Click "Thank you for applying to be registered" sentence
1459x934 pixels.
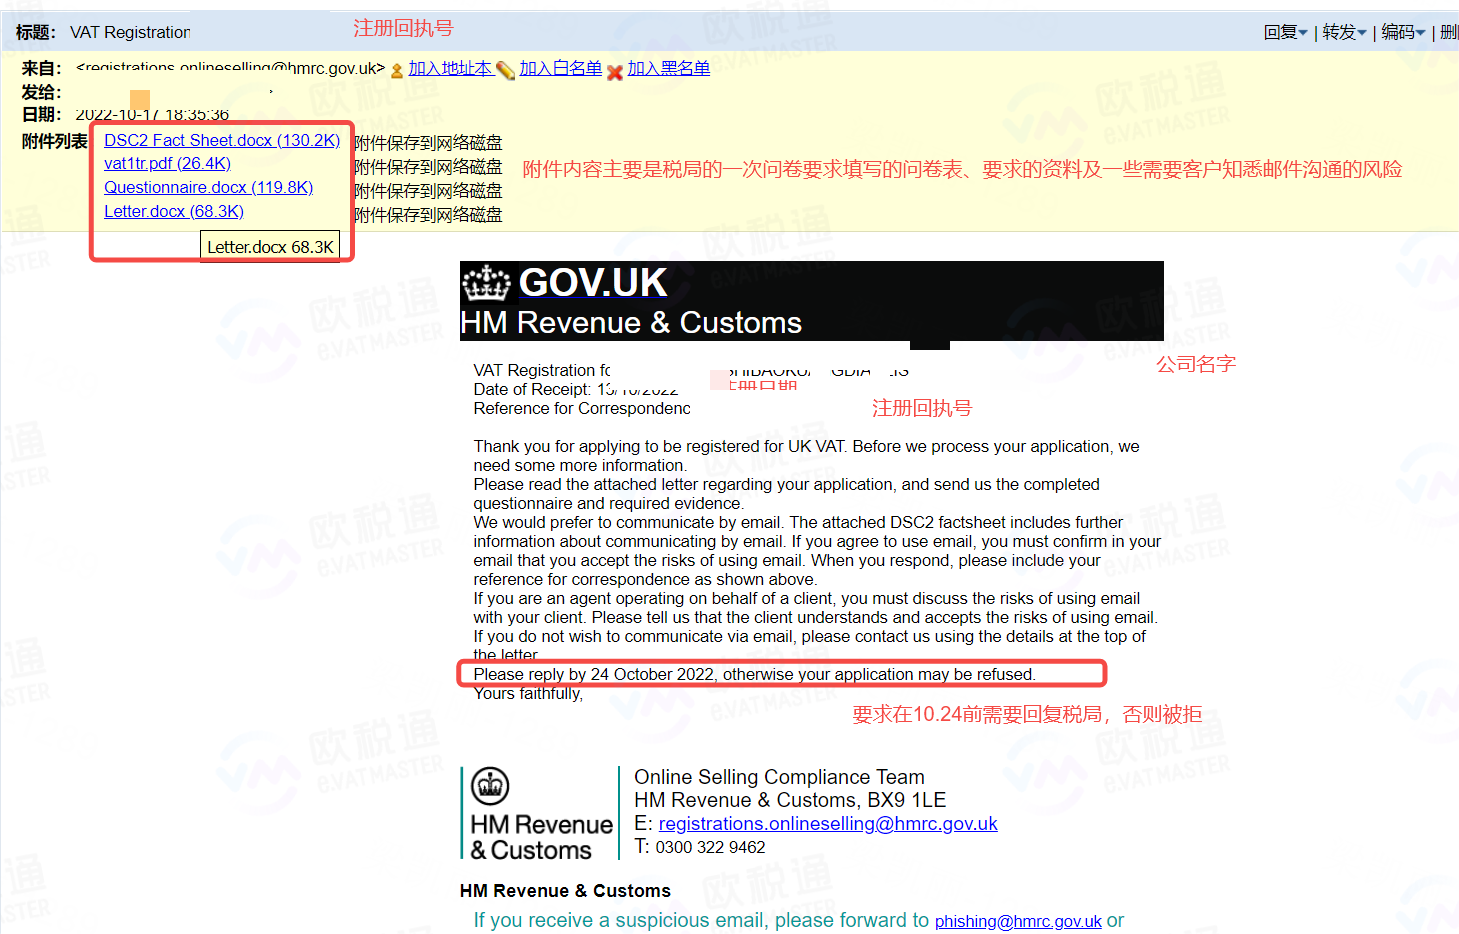pyautogui.click(x=806, y=456)
